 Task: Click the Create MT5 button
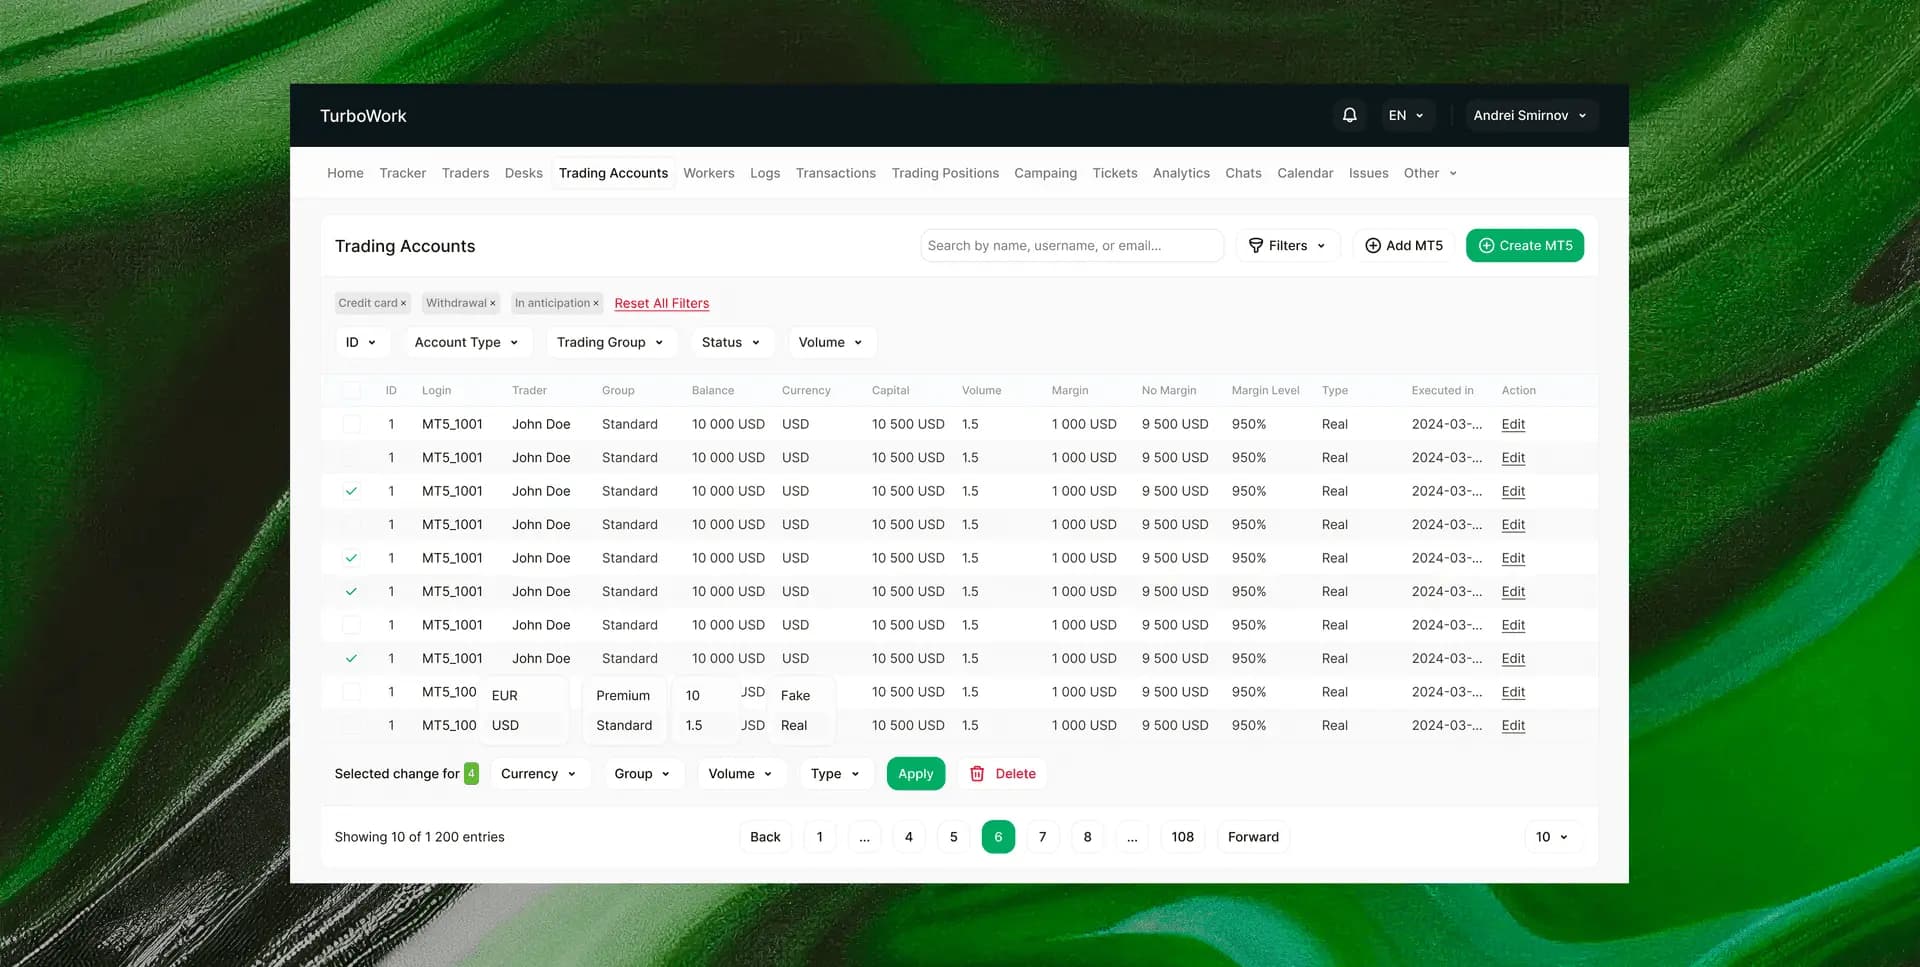tap(1525, 245)
